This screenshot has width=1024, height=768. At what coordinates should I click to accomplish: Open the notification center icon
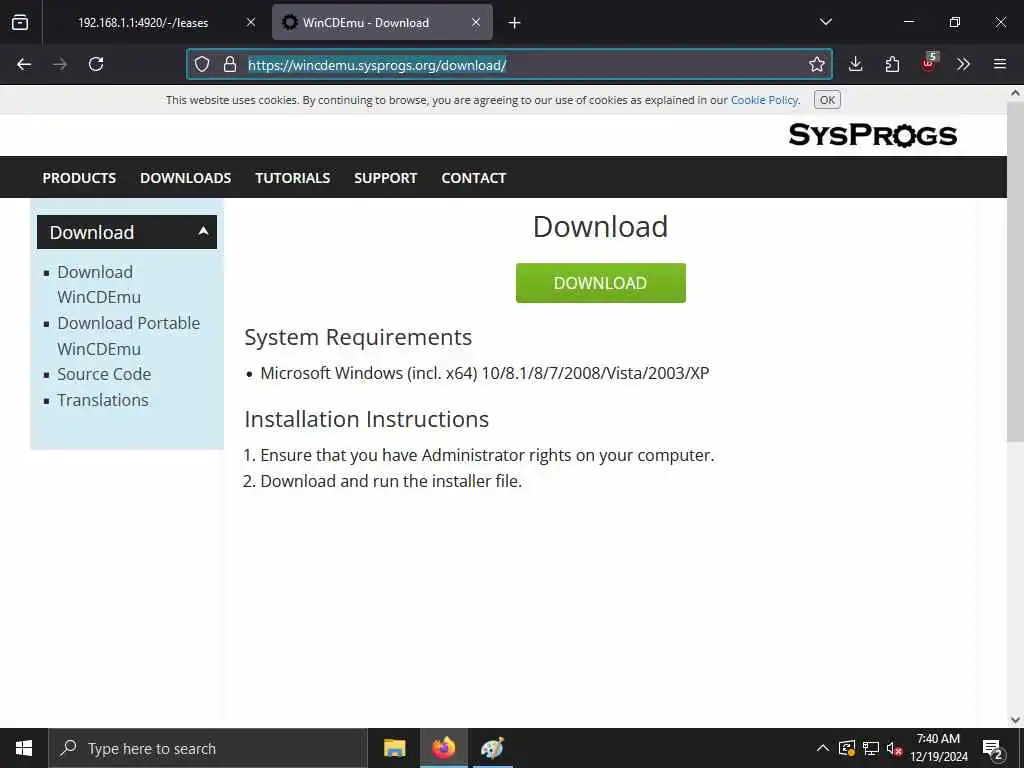coord(993,748)
